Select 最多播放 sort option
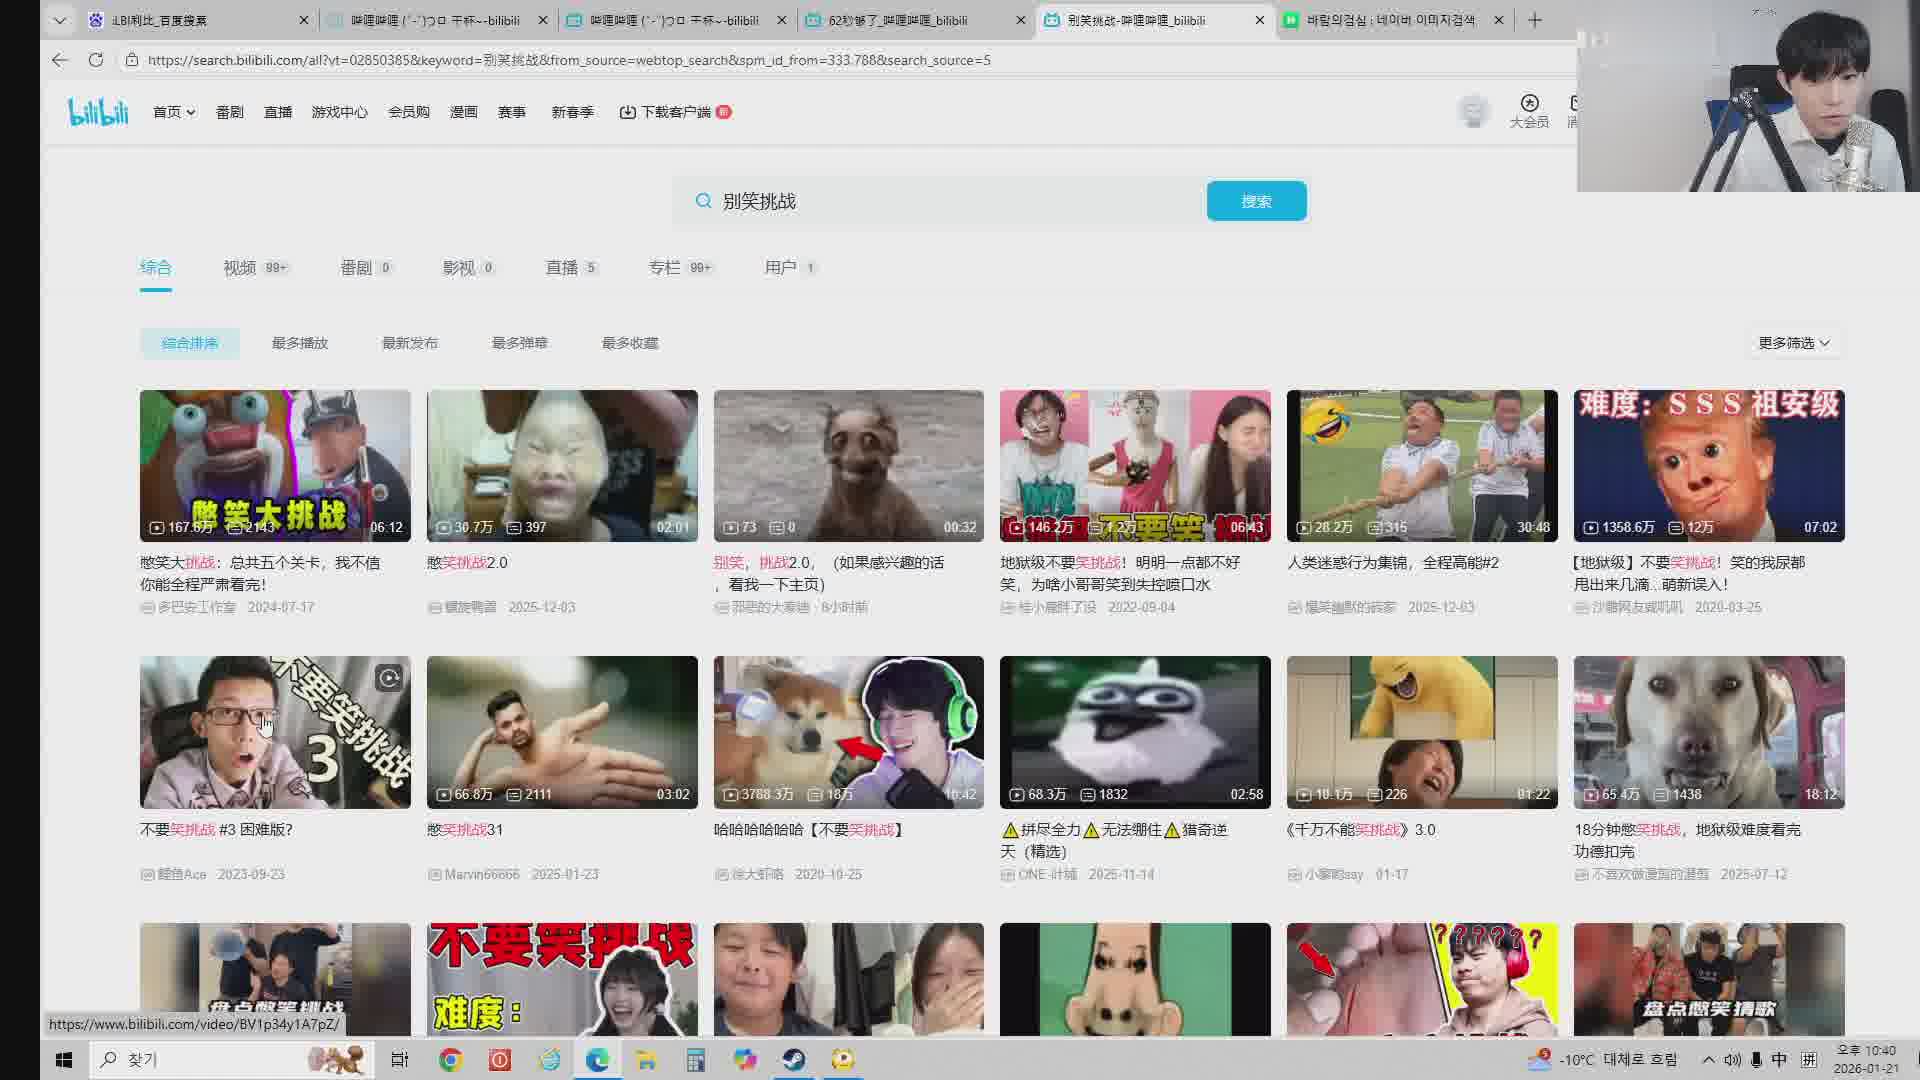The width and height of the screenshot is (1920, 1080). 300,343
